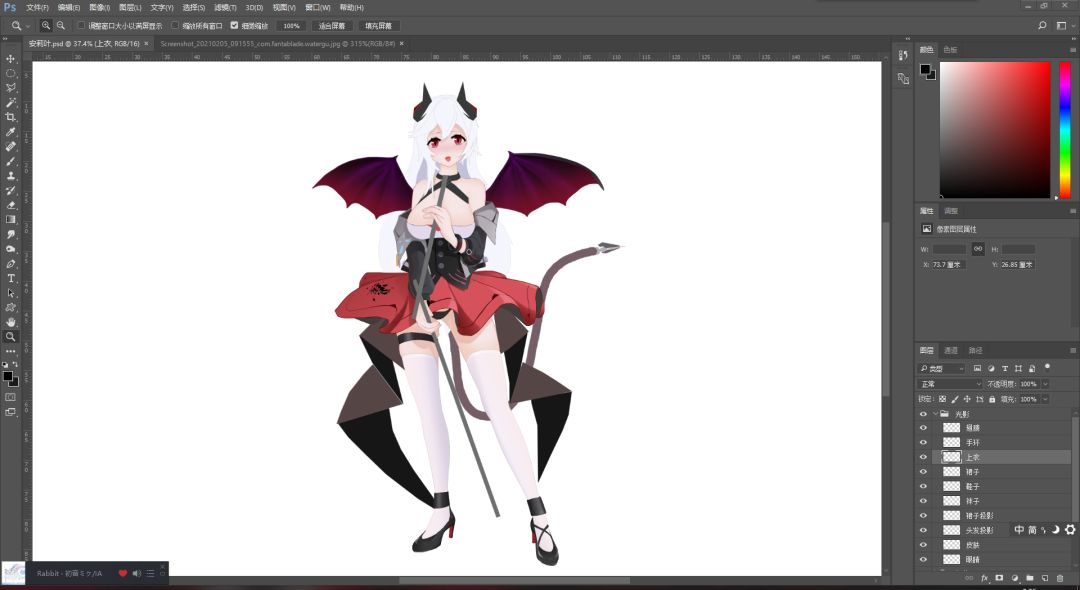Open the 文件(F) menu

pyautogui.click(x=37, y=8)
